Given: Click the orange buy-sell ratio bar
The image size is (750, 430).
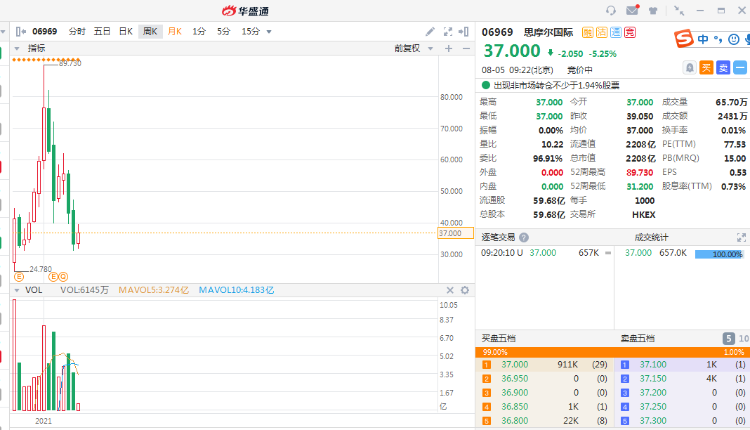Looking at the screenshot, I should tap(600, 352).
